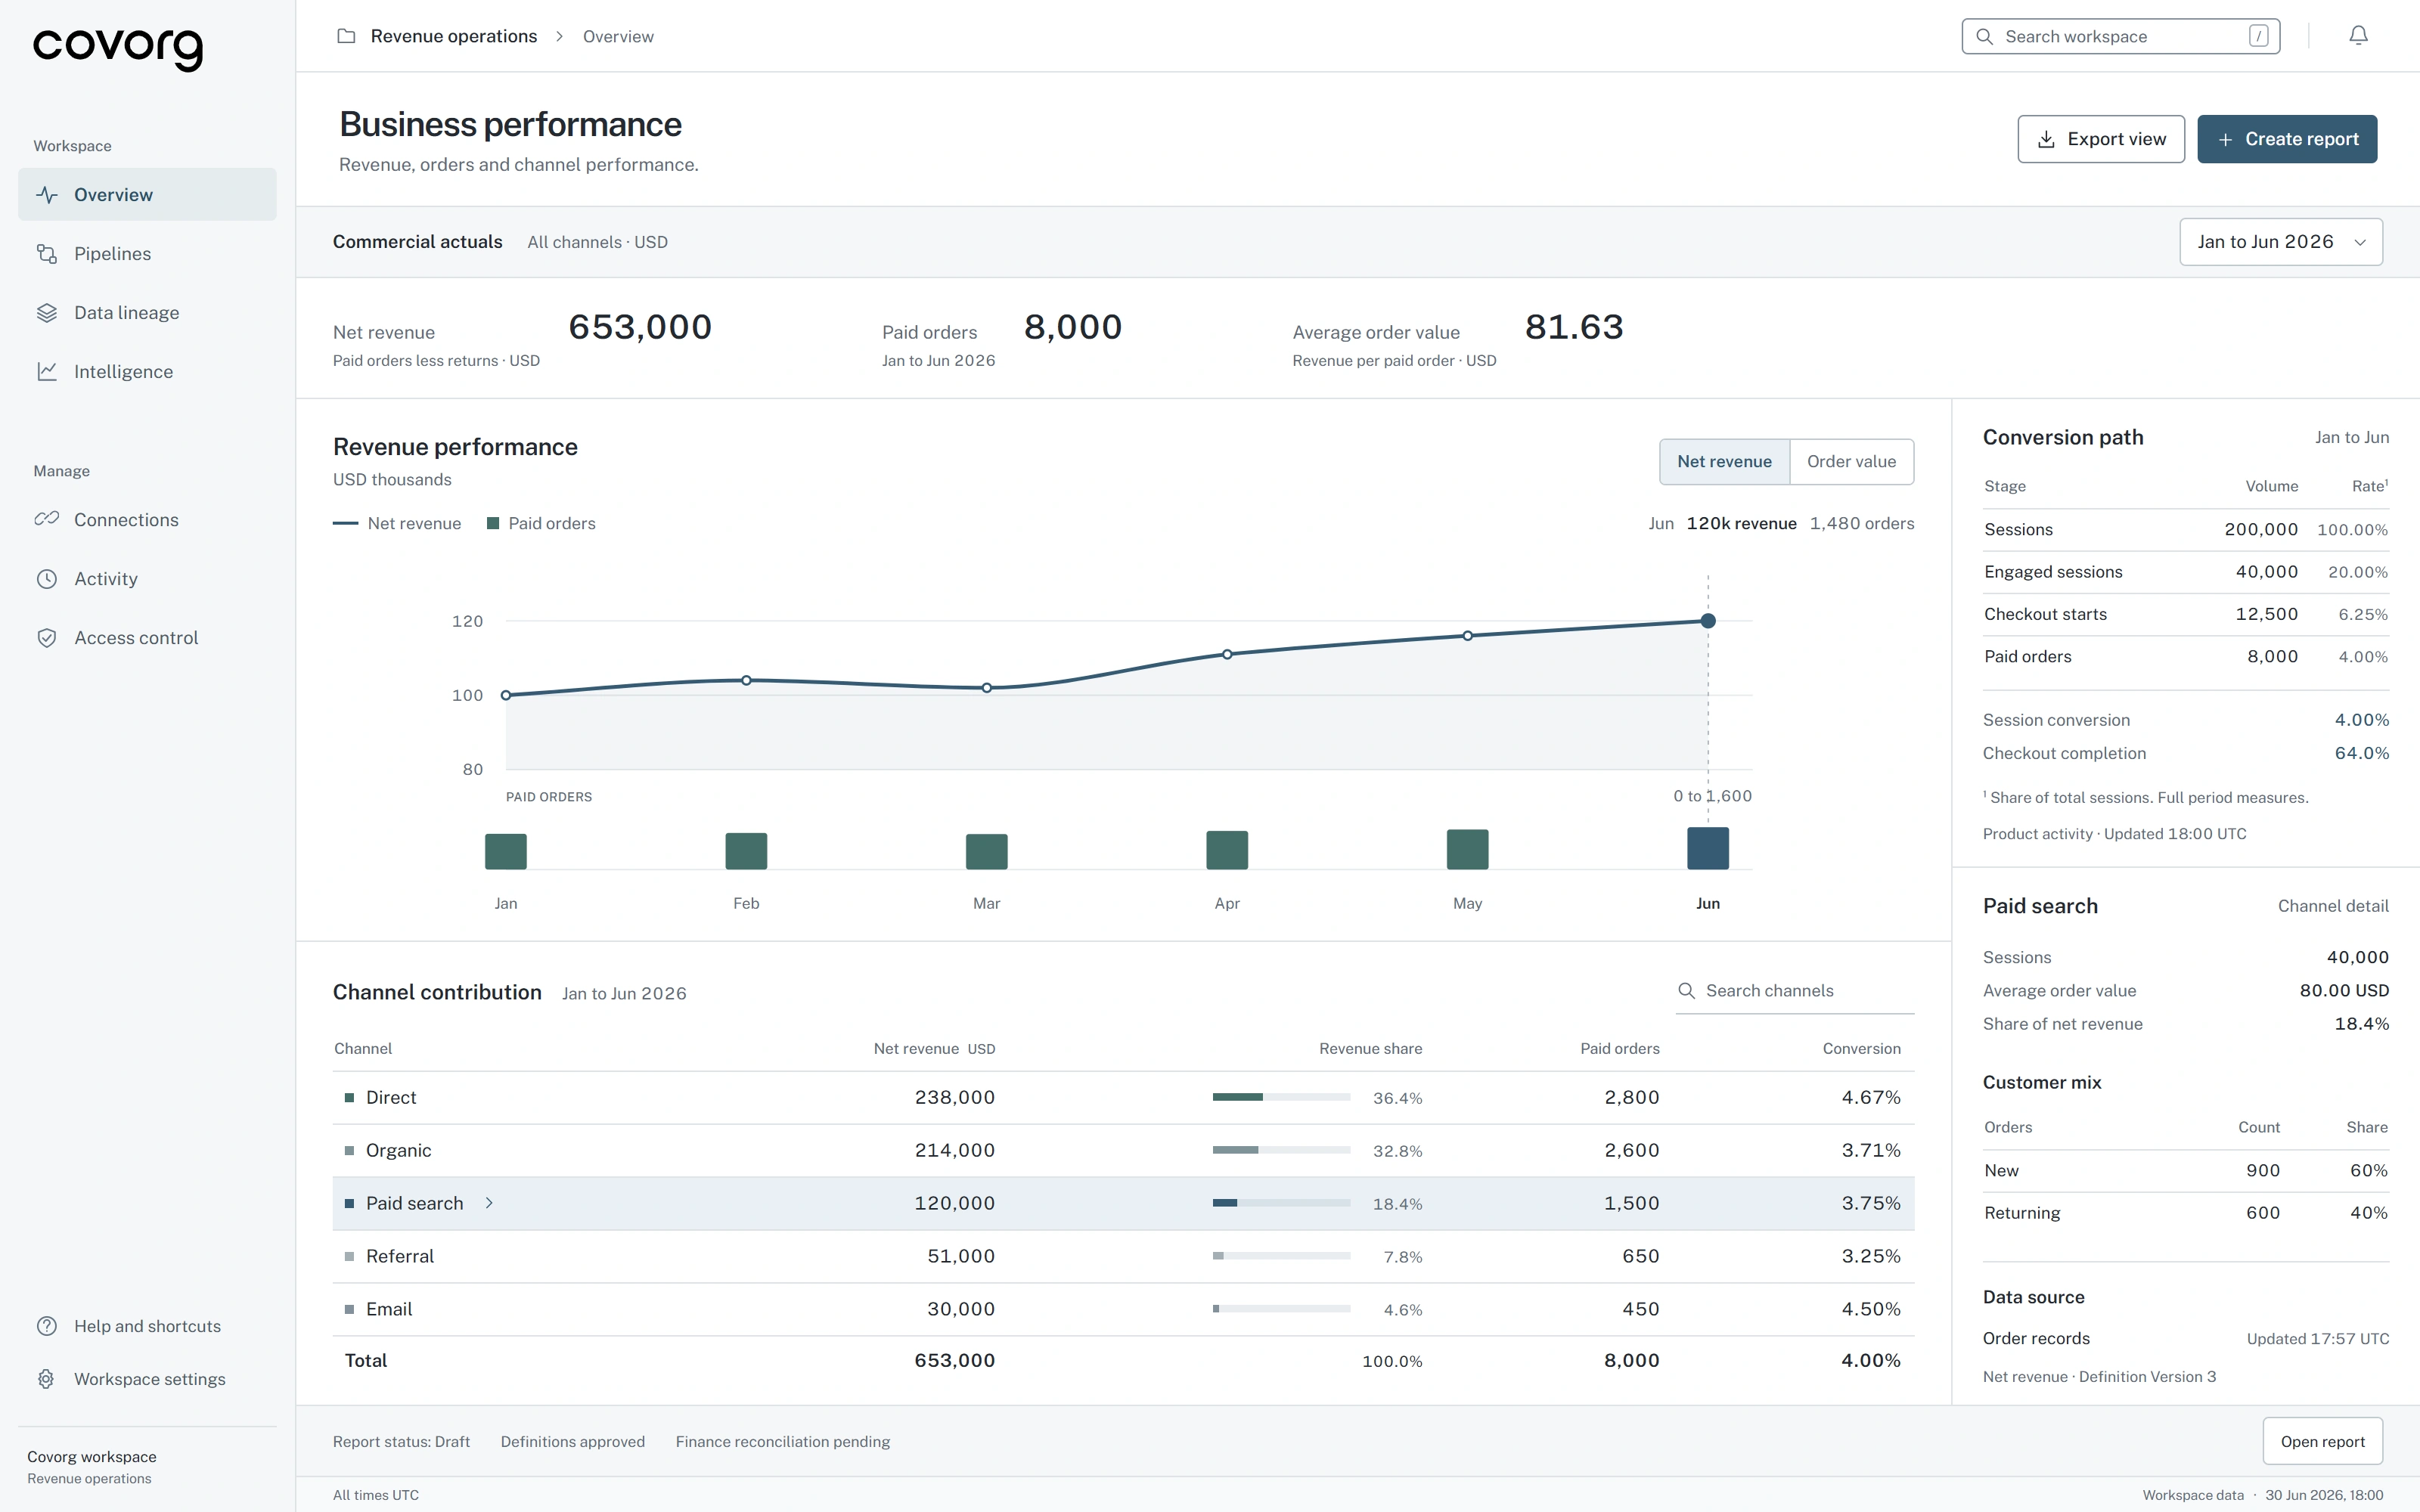Toggle the Paid orders legend series

(x=541, y=523)
